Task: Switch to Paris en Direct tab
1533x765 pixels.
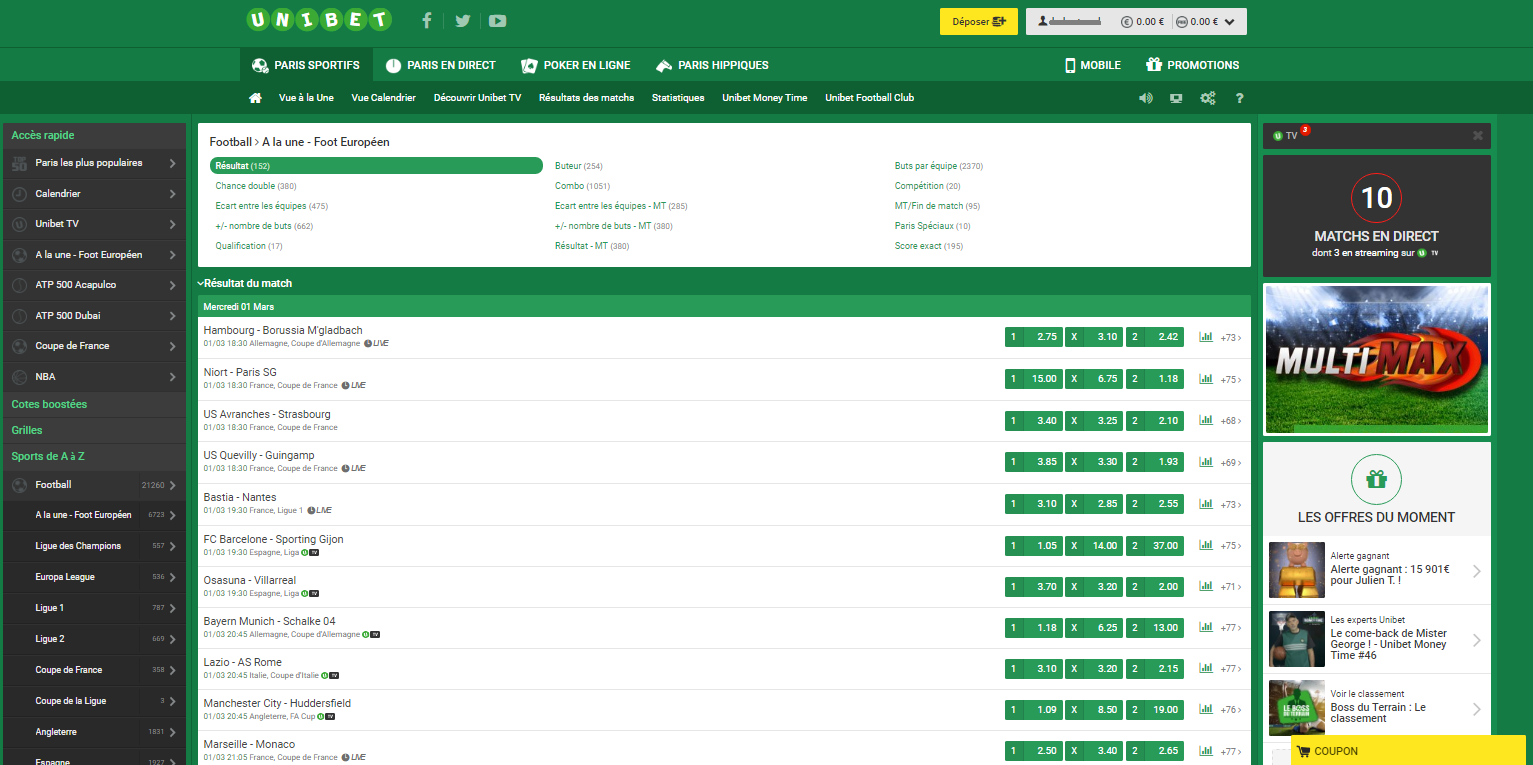Action: [x=441, y=65]
